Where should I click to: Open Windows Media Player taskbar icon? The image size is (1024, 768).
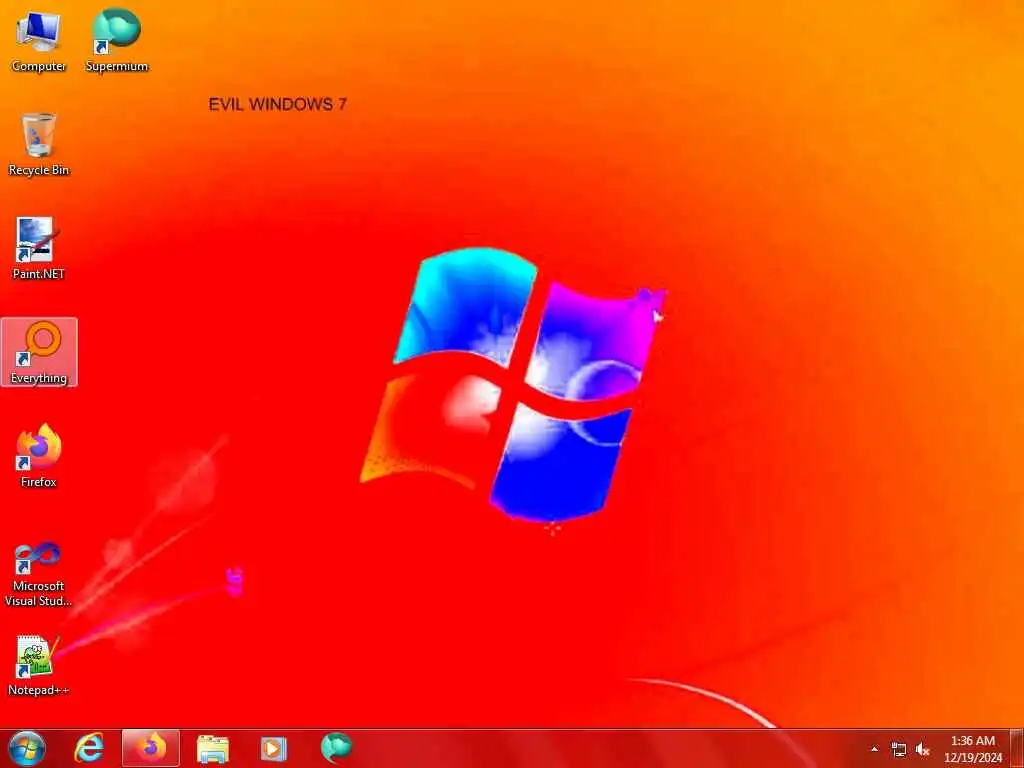click(x=274, y=749)
